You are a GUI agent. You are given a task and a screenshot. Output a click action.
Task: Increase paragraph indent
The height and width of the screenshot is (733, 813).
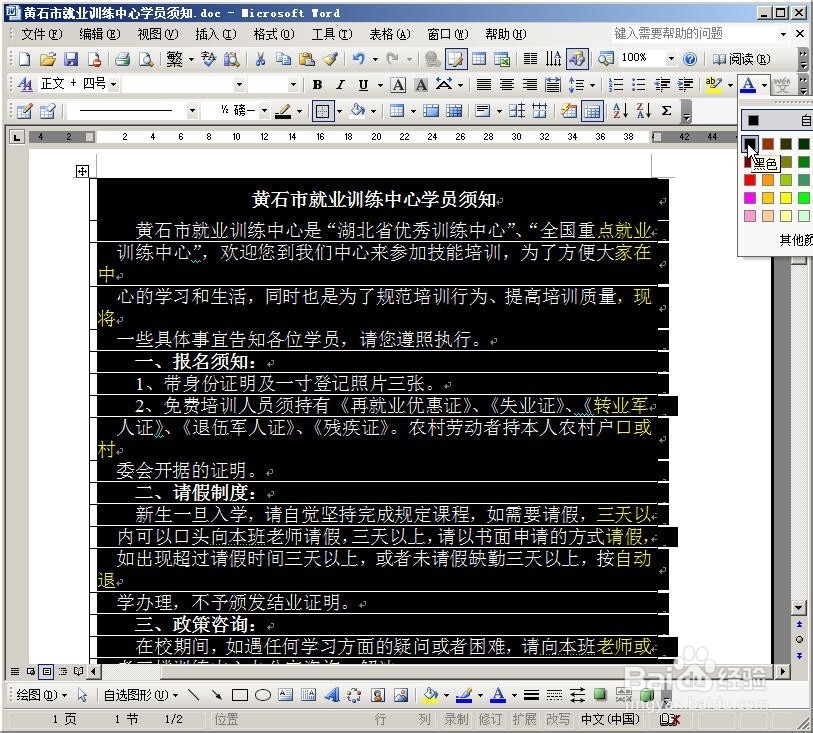coord(685,84)
